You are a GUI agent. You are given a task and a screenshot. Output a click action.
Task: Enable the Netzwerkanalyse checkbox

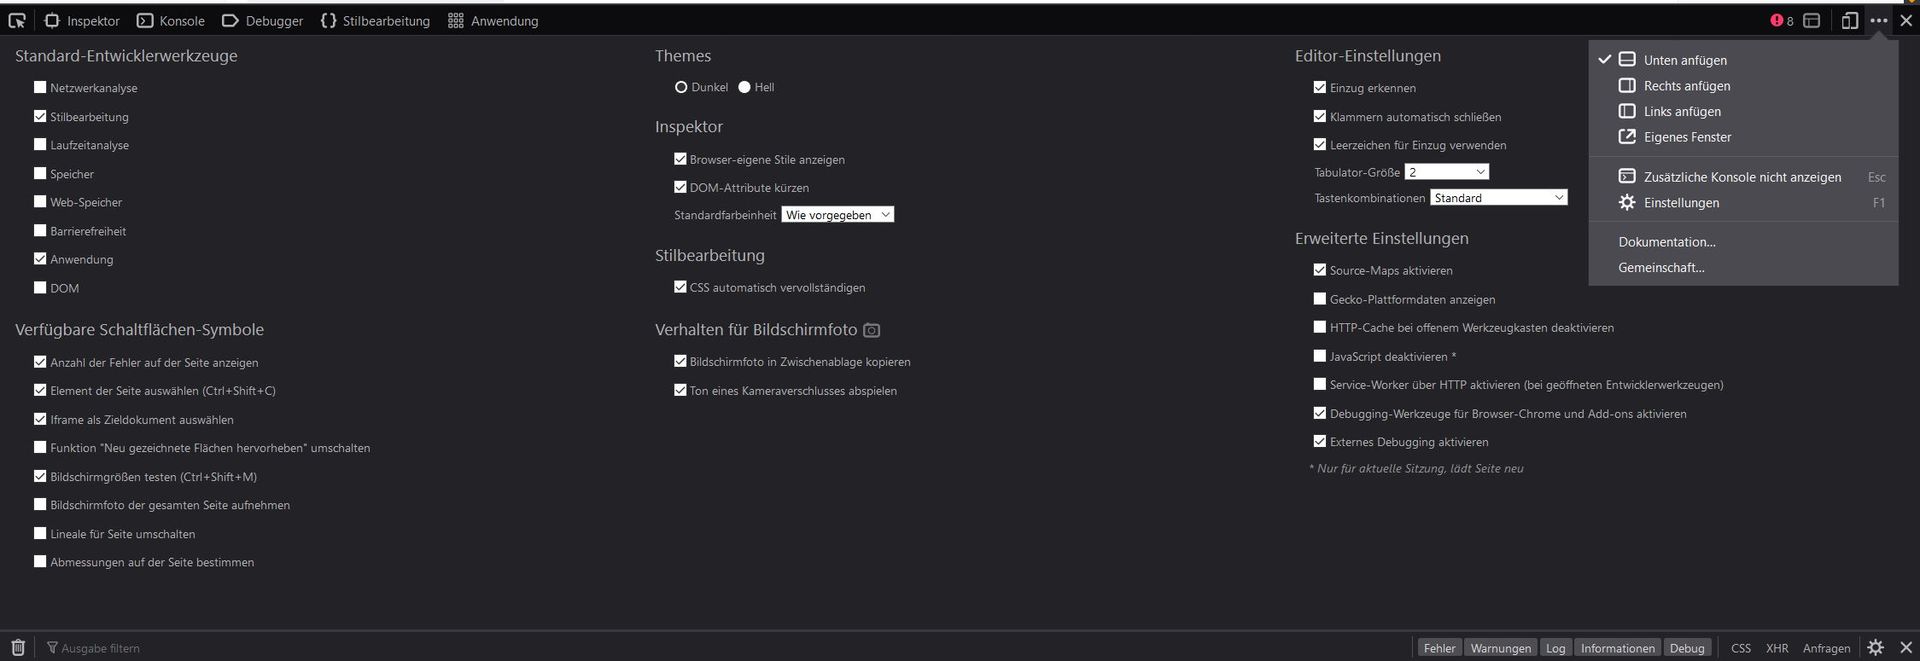tap(40, 88)
